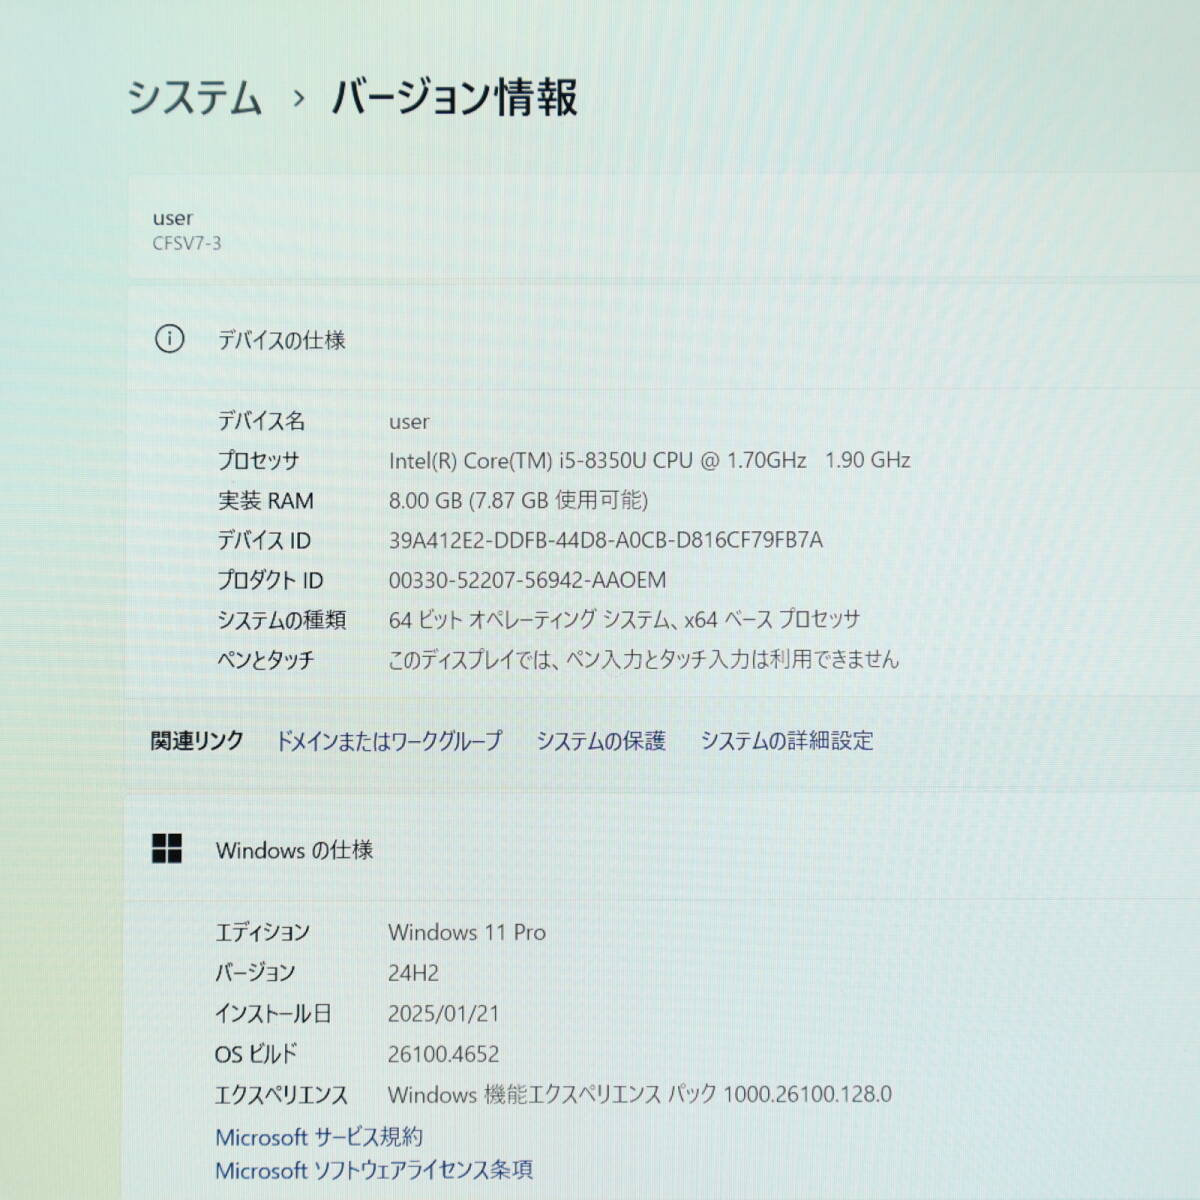This screenshot has width=1200, height=1200.
Task: Click the OS ビルド label
Action: click(x=256, y=1054)
